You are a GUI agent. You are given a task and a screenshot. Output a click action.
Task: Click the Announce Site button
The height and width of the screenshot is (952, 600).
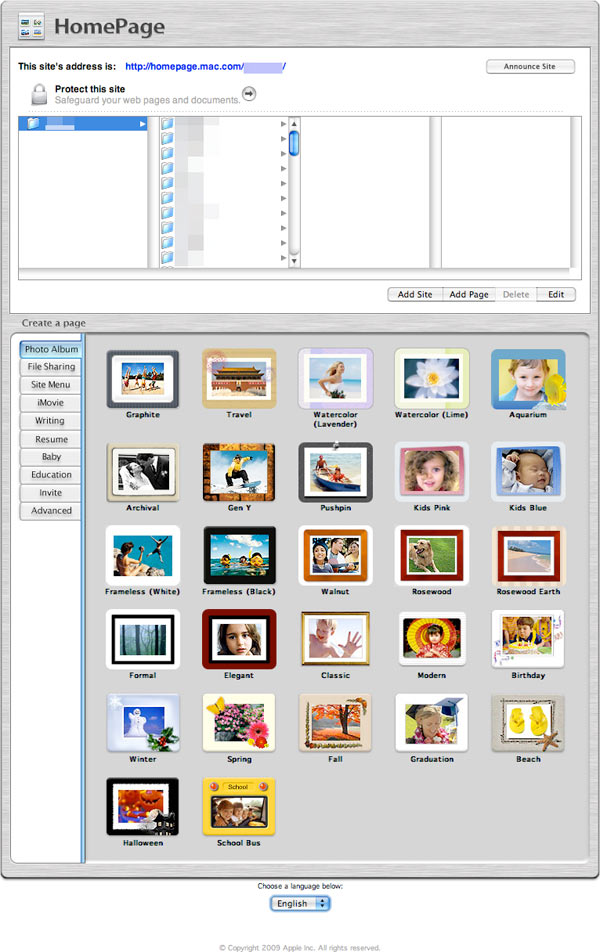(531, 67)
